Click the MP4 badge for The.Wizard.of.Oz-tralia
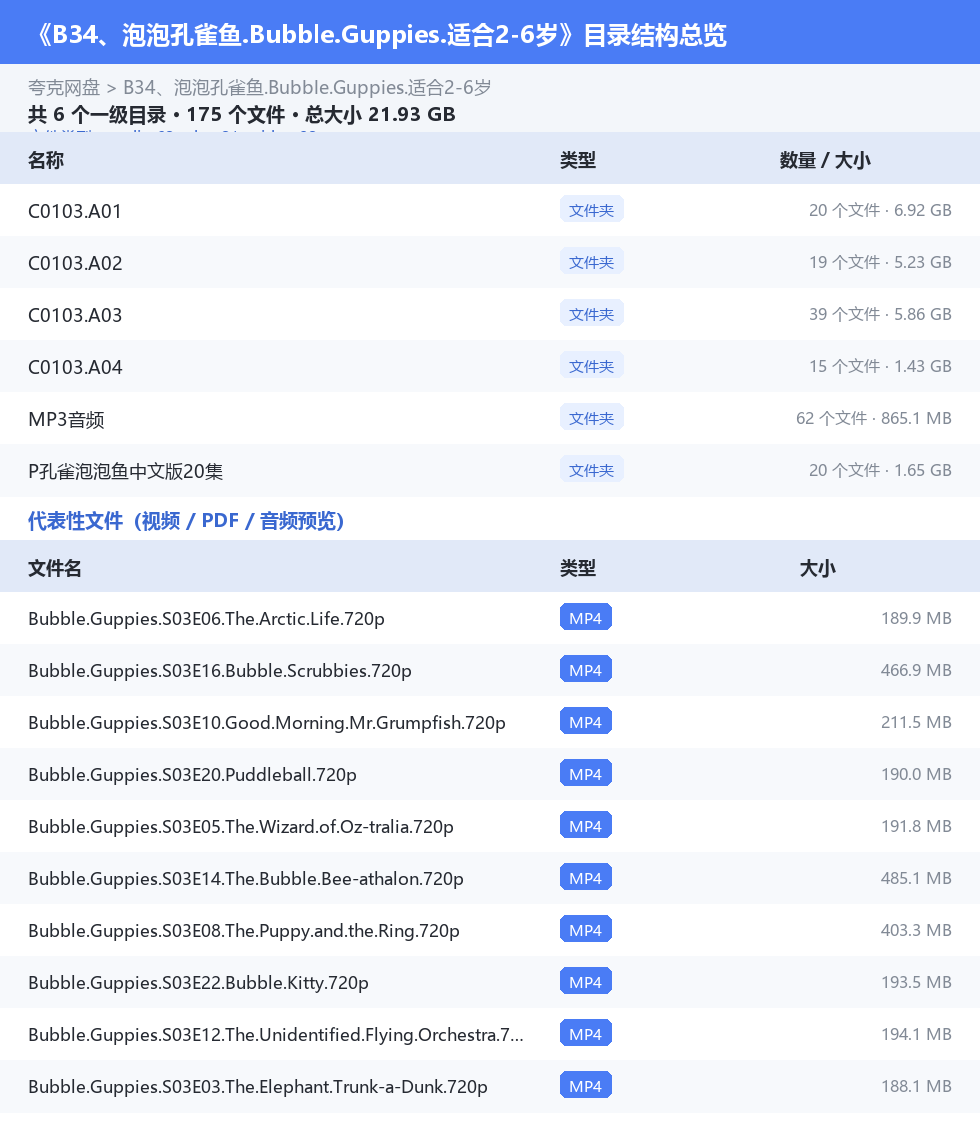 coord(585,826)
